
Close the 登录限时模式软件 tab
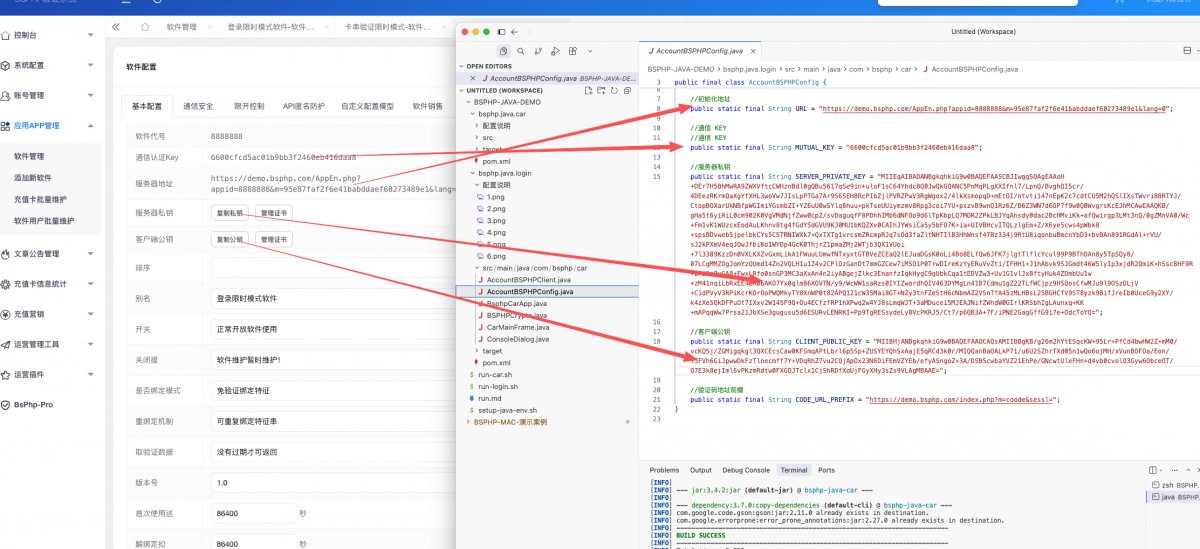(x=327, y=27)
